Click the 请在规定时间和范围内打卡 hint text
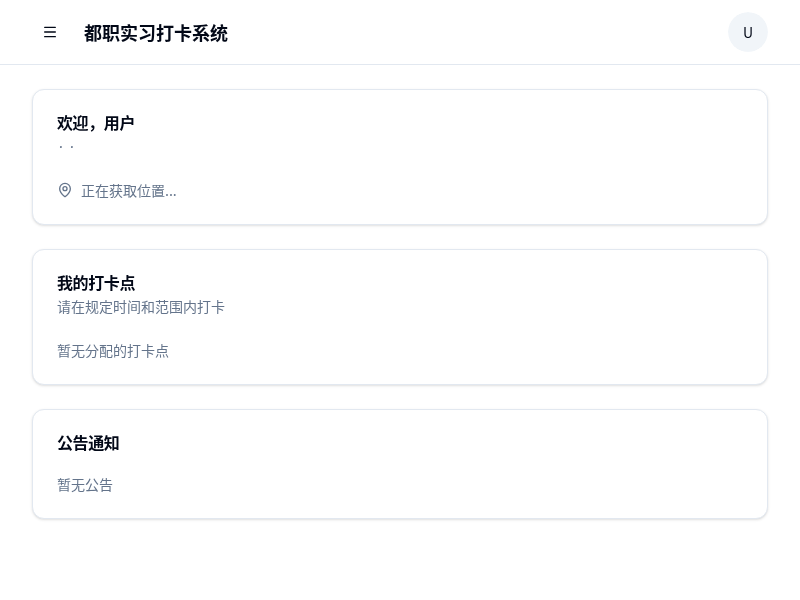Screen dimensions: 800x600 [141, 307]
